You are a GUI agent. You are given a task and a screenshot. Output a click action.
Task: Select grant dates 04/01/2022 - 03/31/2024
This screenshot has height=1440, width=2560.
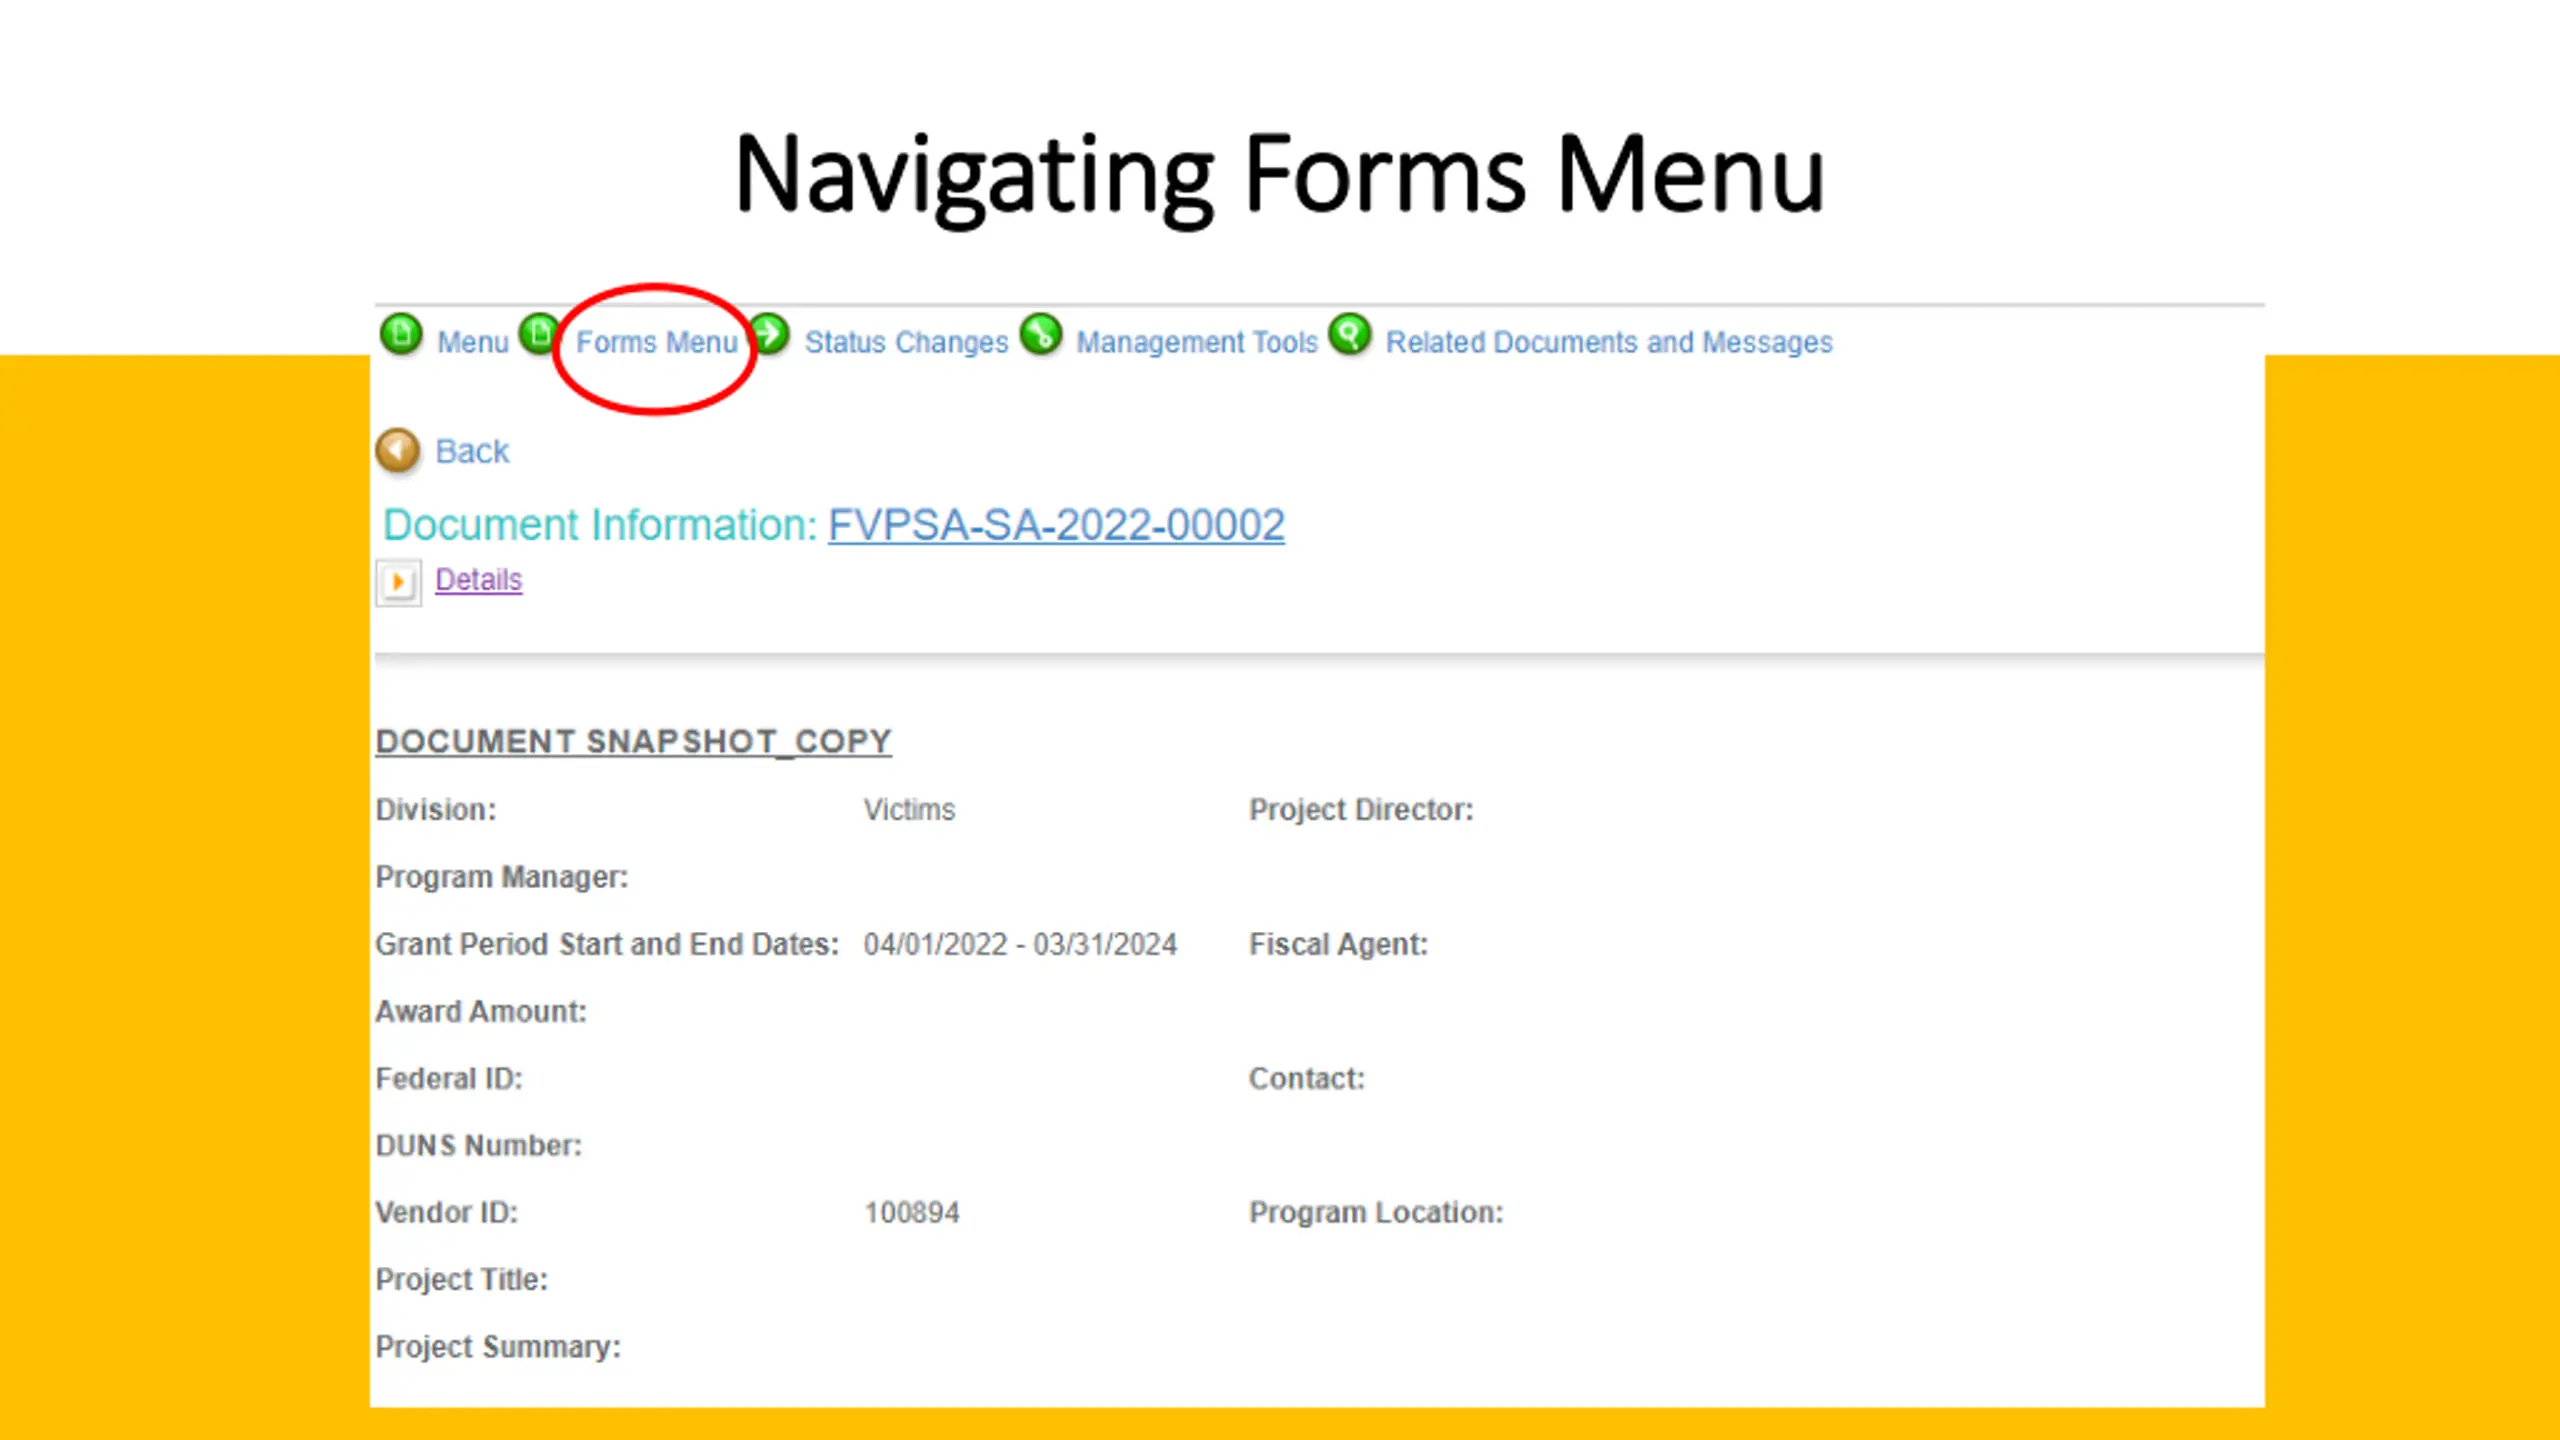[1020, 945]
